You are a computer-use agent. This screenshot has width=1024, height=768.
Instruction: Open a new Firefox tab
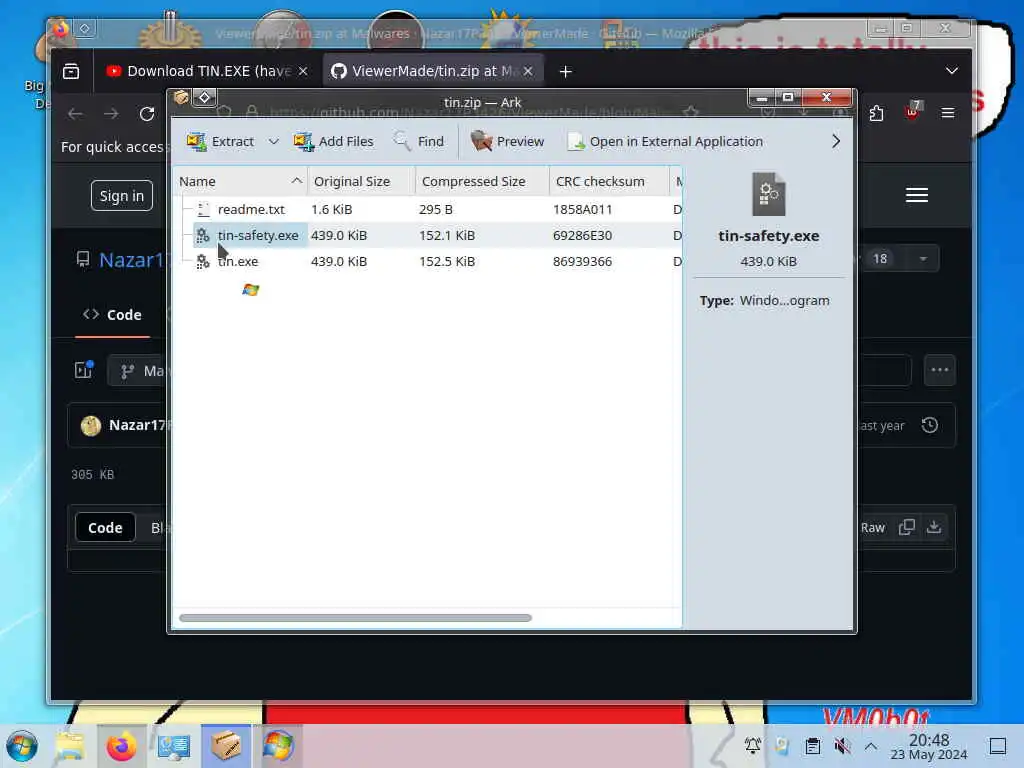[x=566, y=72]
